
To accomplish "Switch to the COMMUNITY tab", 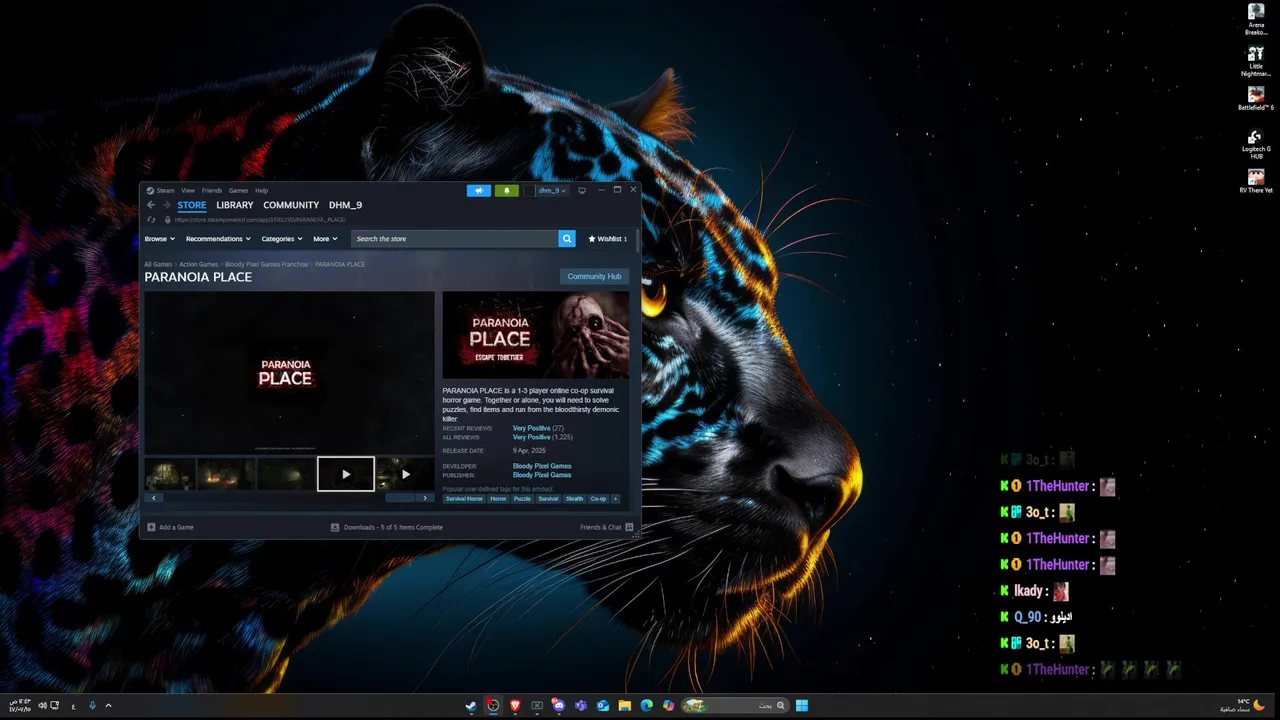I will [x=291, y=205].
